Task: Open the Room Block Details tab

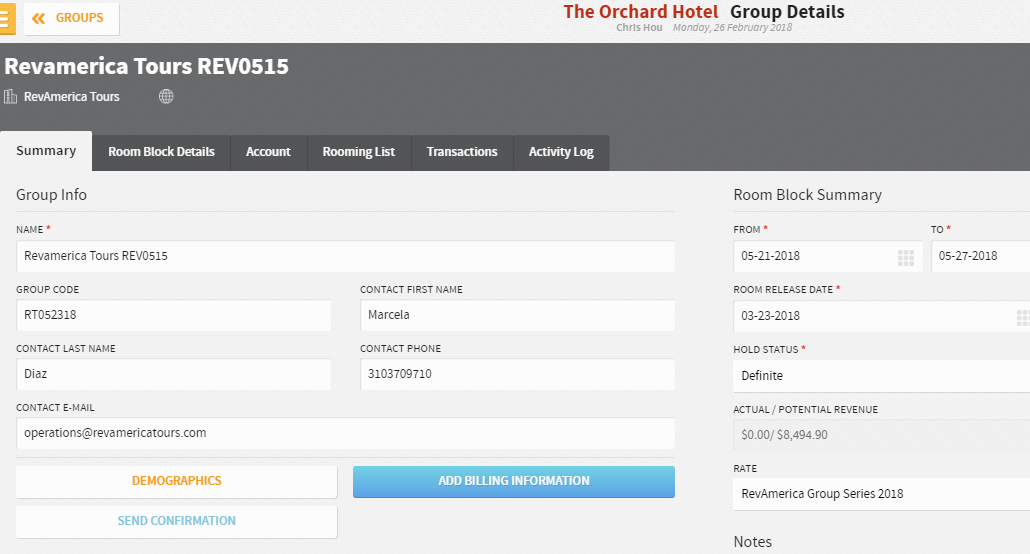Action: [162, 152]
